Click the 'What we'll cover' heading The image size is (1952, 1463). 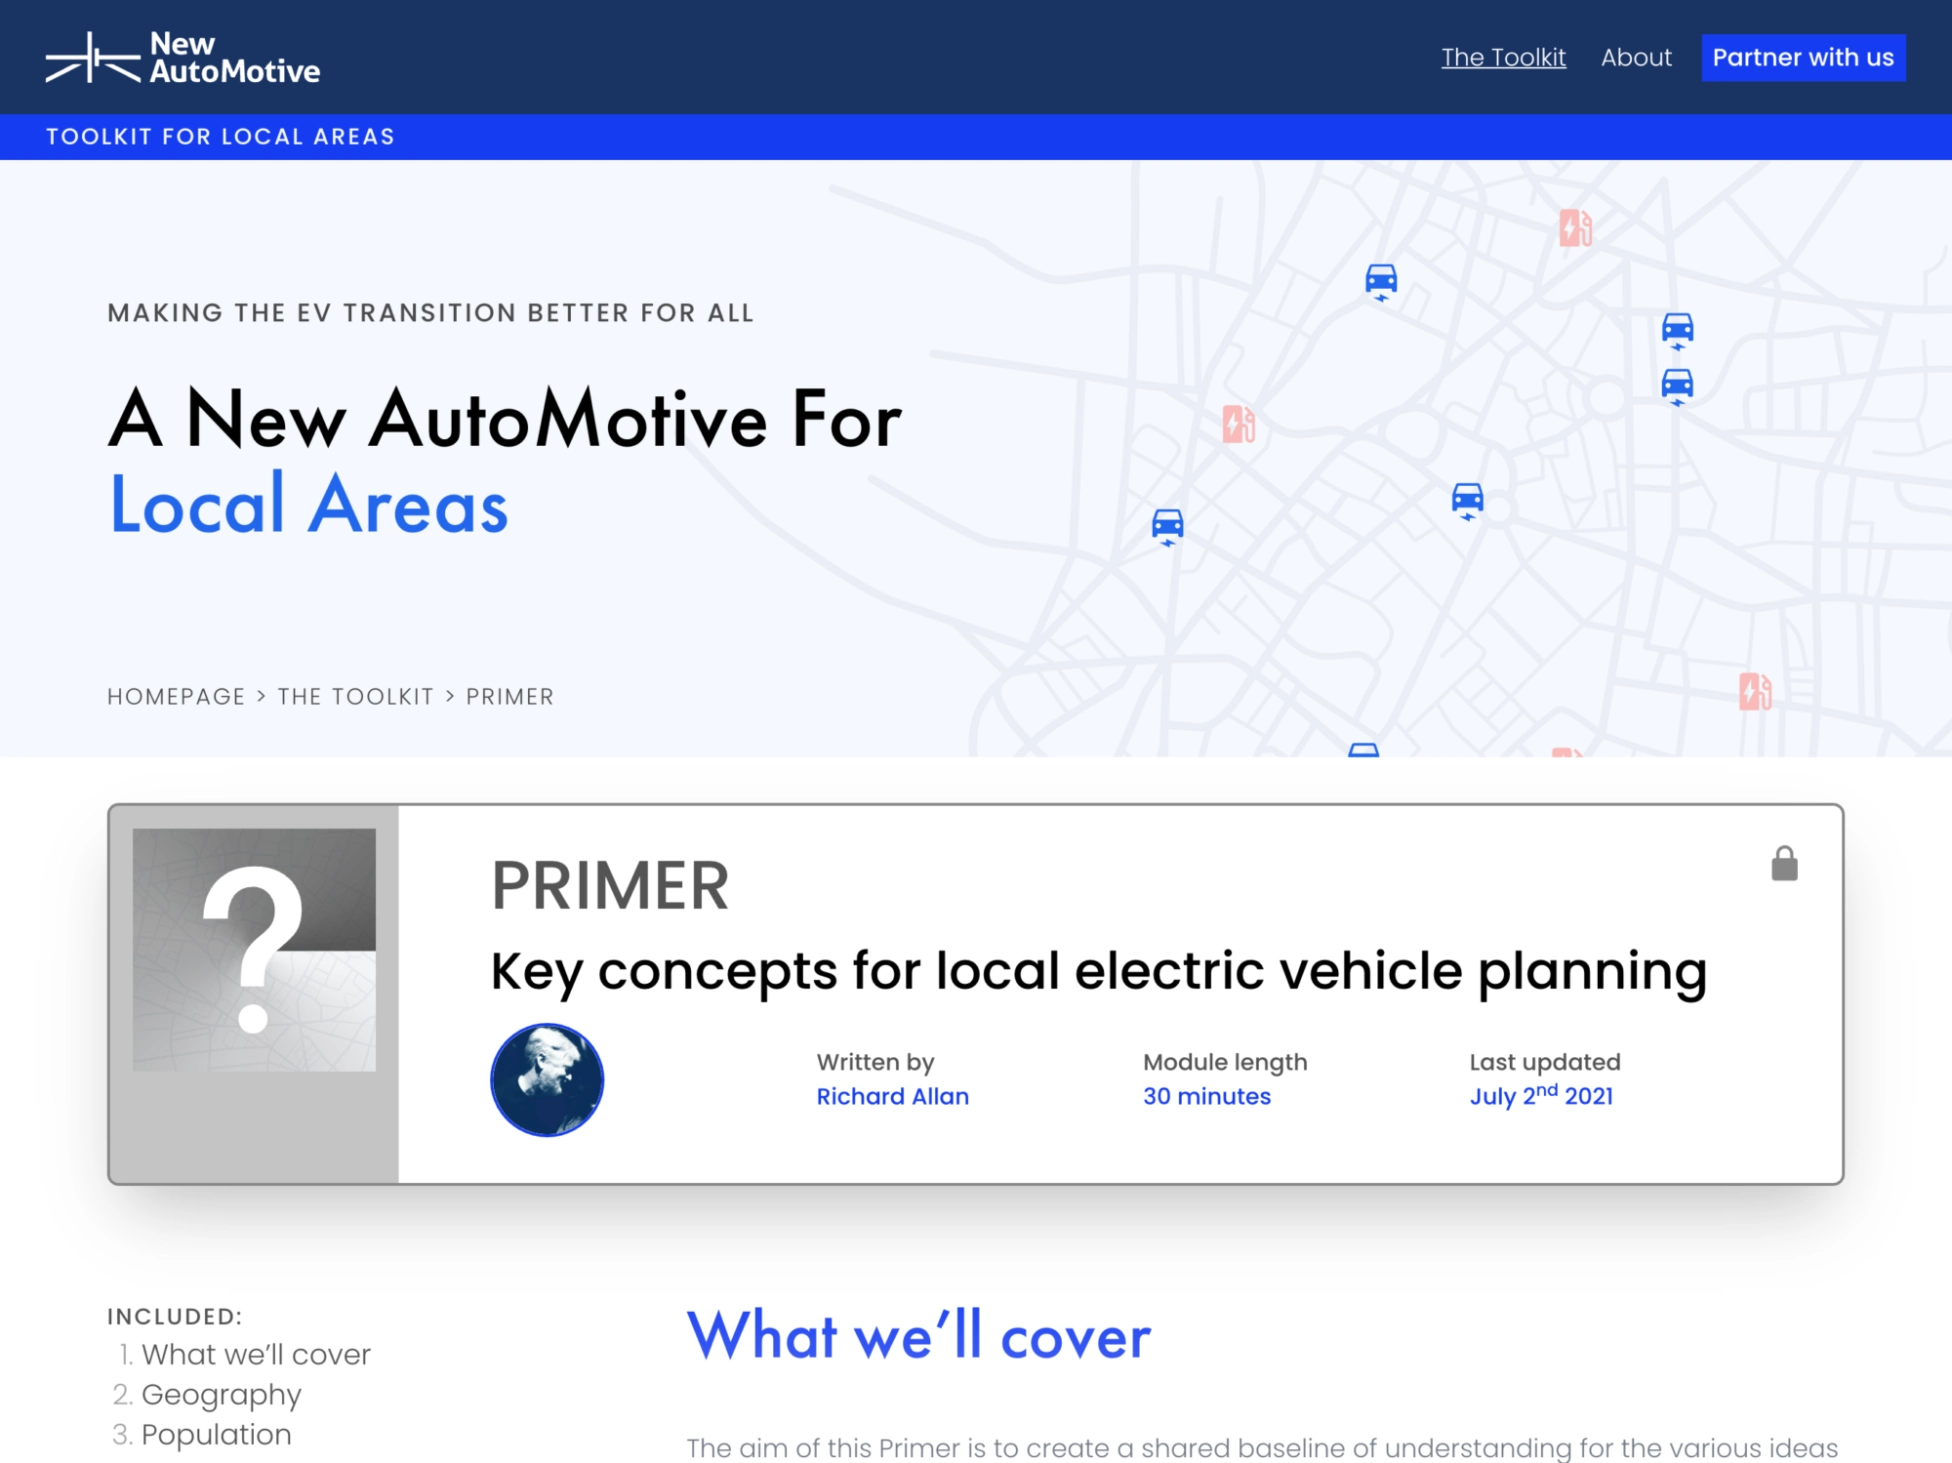pyautogui.click(x=918, y=1335)
